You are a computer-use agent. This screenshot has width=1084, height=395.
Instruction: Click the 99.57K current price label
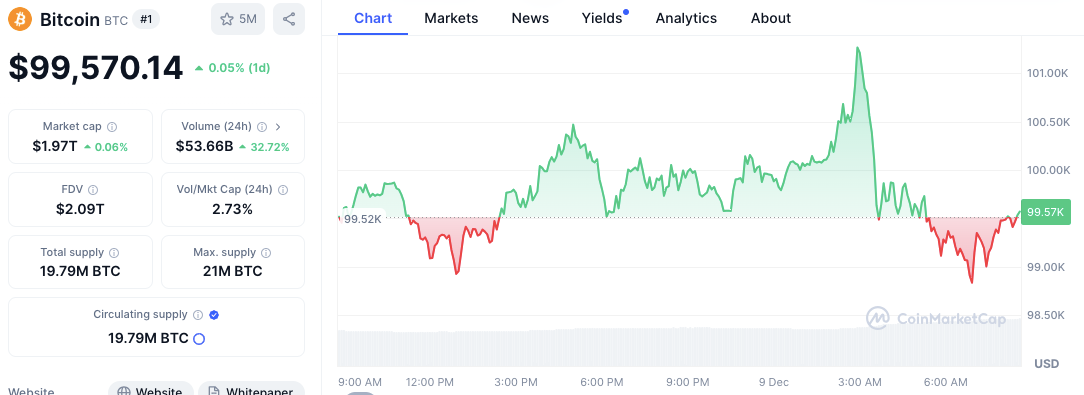point(1045,212)
